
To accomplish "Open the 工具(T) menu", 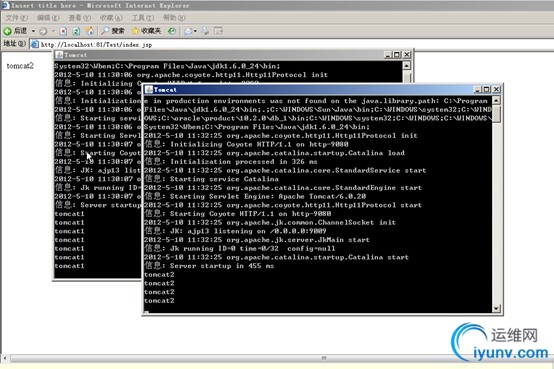I will [143, 18].
